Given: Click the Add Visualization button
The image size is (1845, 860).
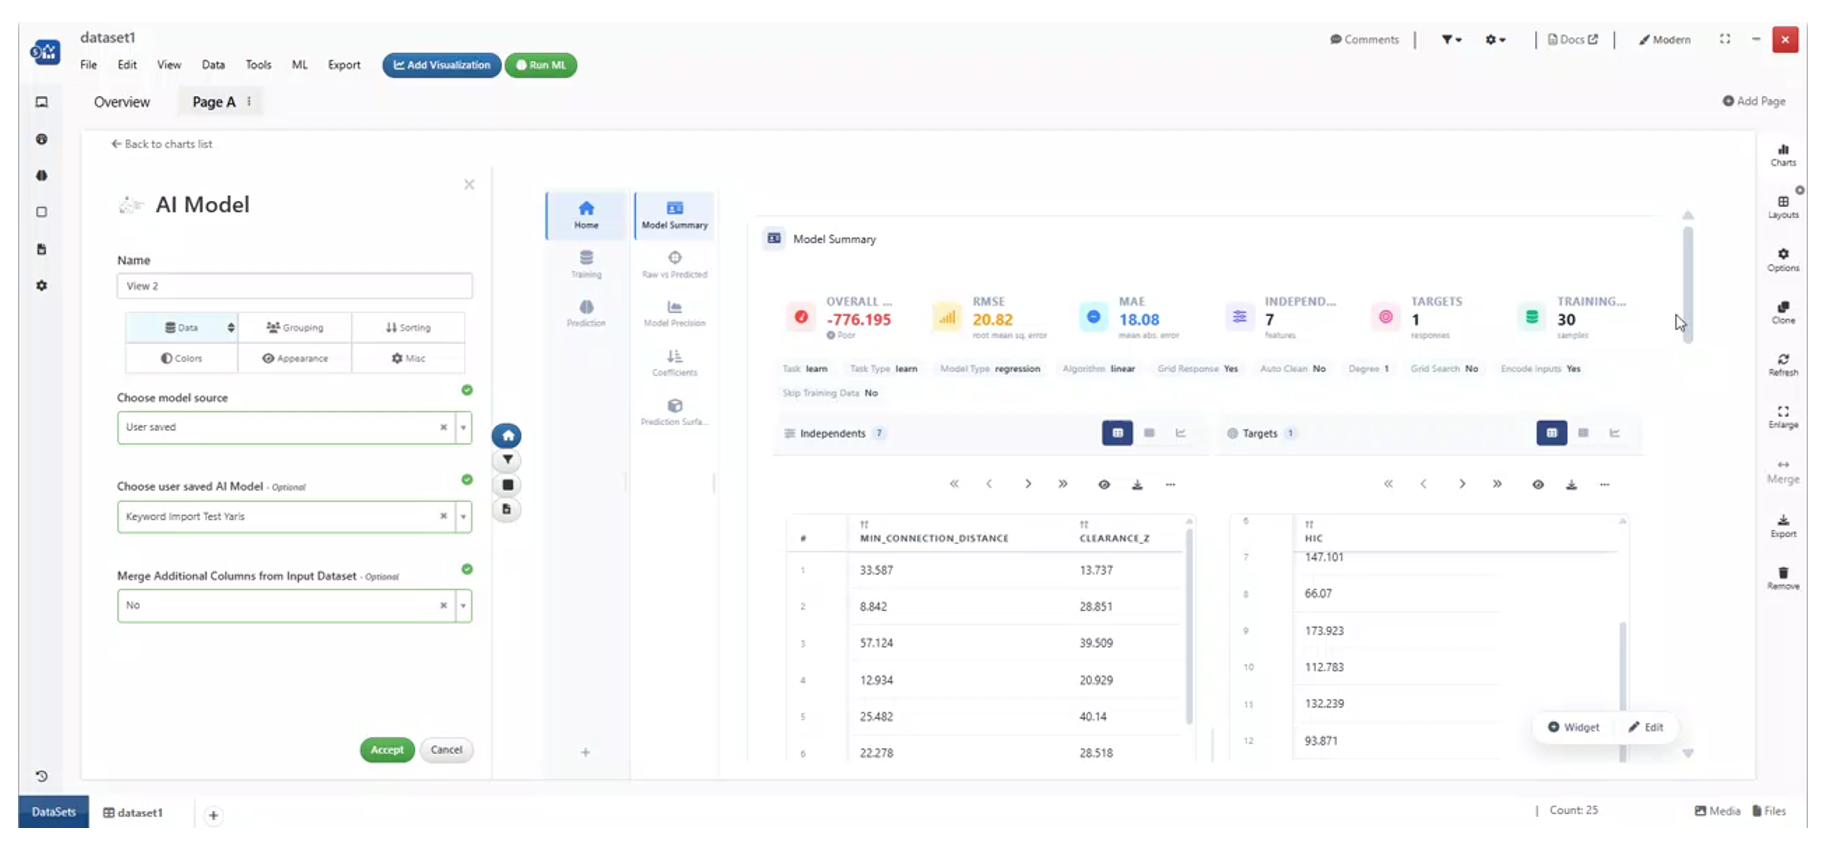Looking at the screenshot, I should (x=441, y=65).
